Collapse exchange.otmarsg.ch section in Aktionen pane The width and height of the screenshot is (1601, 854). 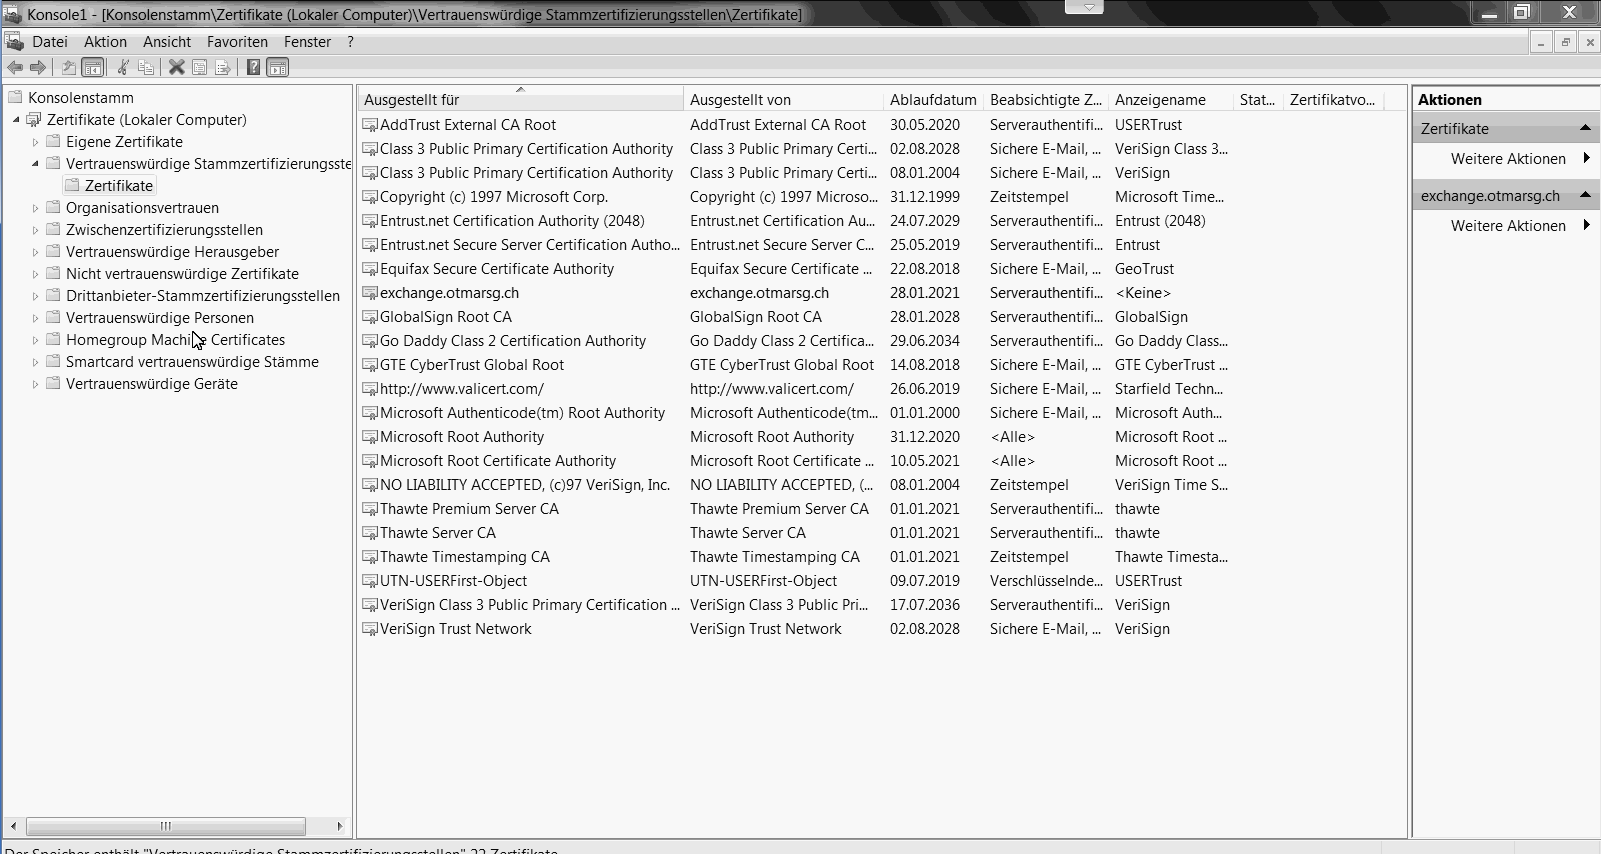[1585, 195]
